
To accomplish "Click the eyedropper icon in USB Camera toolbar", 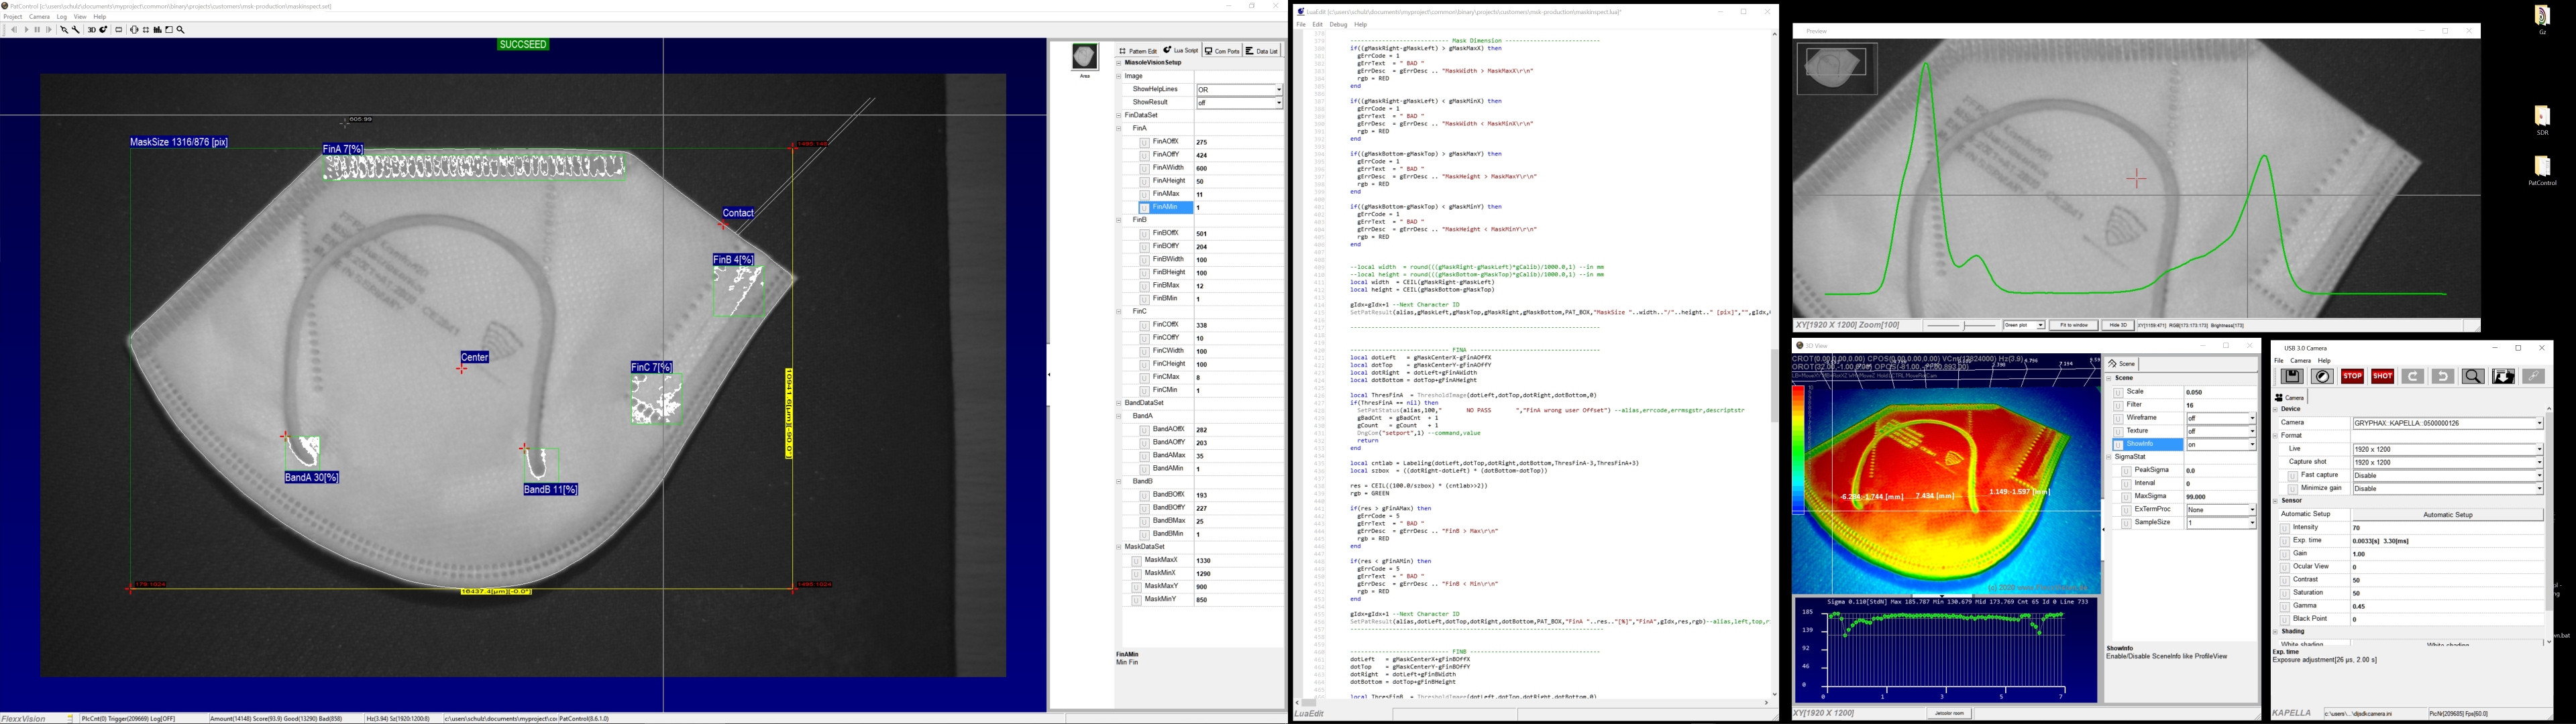I will 2533,377.
